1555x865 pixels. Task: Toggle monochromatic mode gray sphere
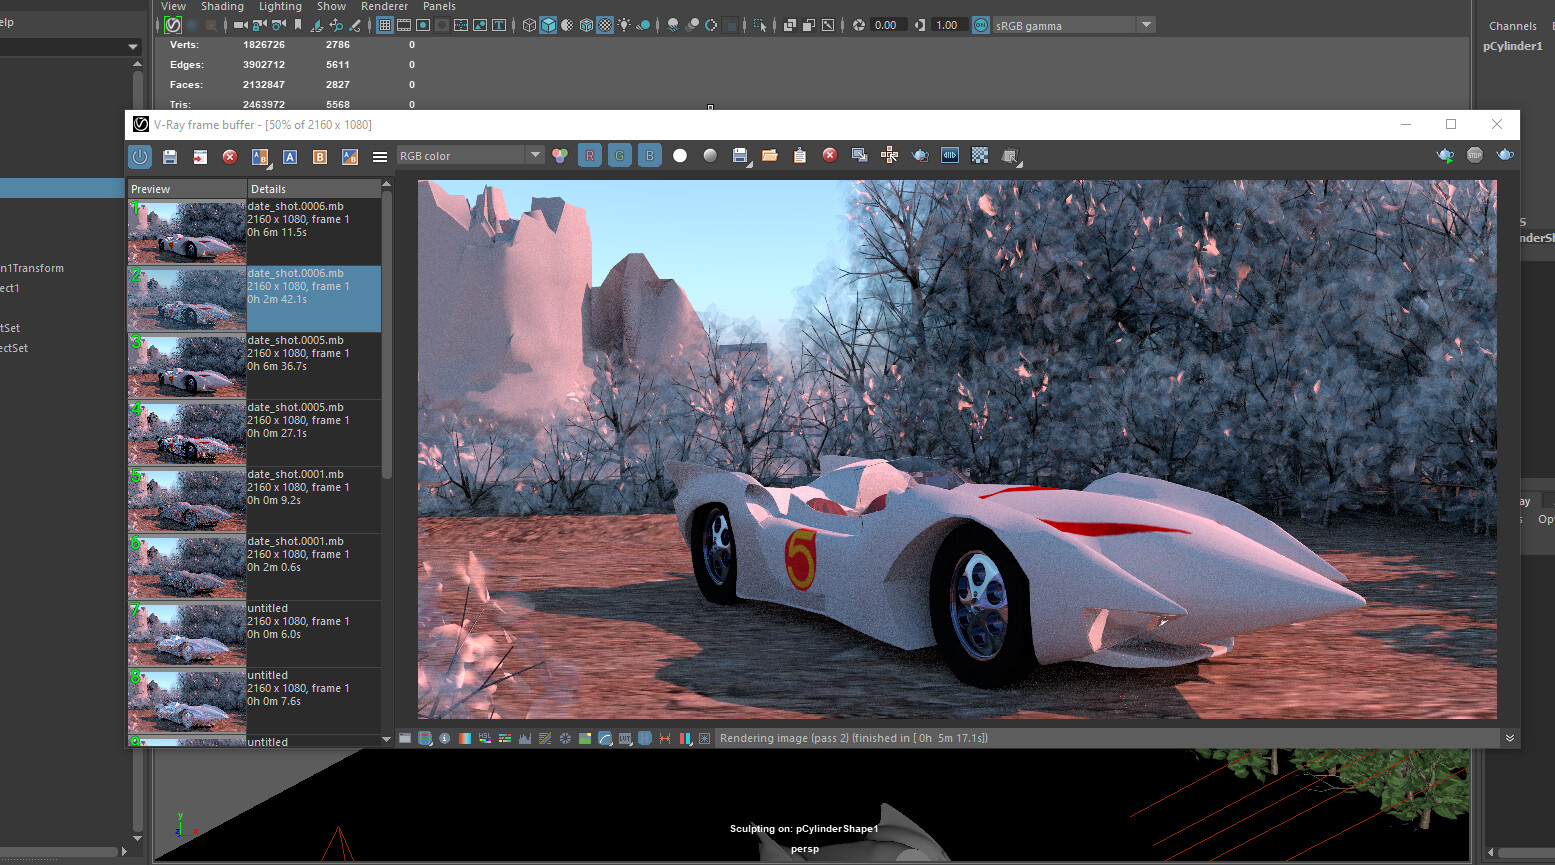710,155
